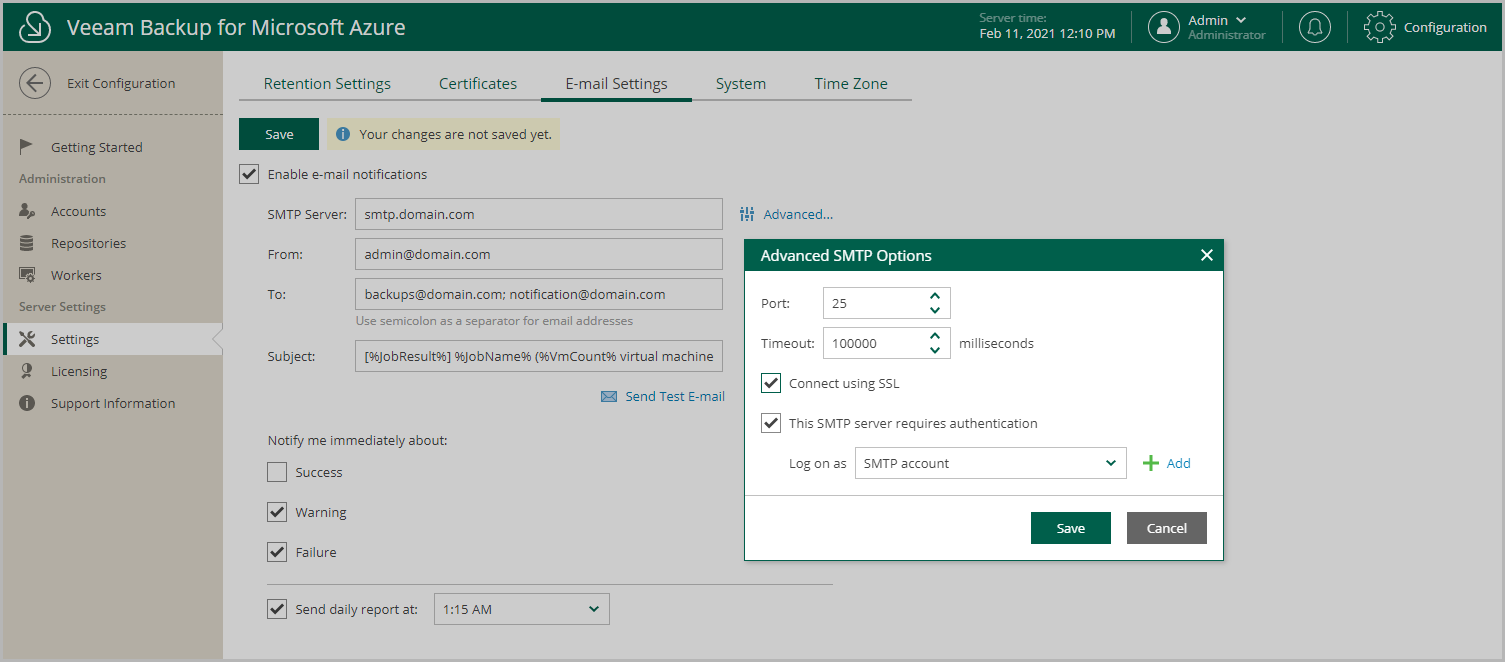Image resolution: width=1505 pixels, height=662 pixels.
Task: Click the Licensing badge icon
Action: coord(28,371)
